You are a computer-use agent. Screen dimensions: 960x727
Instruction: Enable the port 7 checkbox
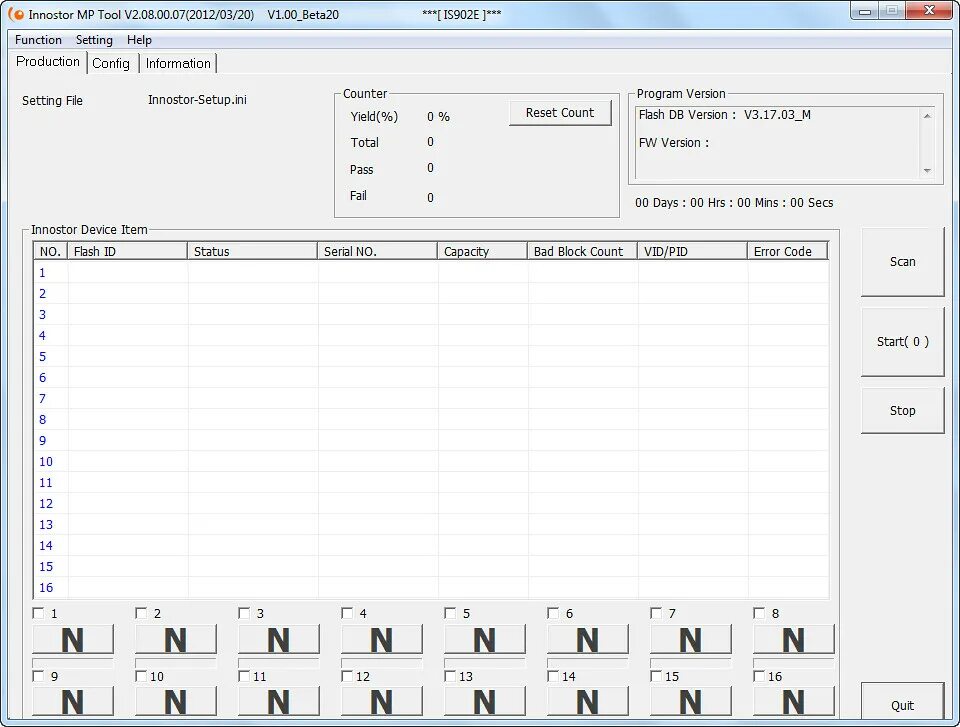656,613
